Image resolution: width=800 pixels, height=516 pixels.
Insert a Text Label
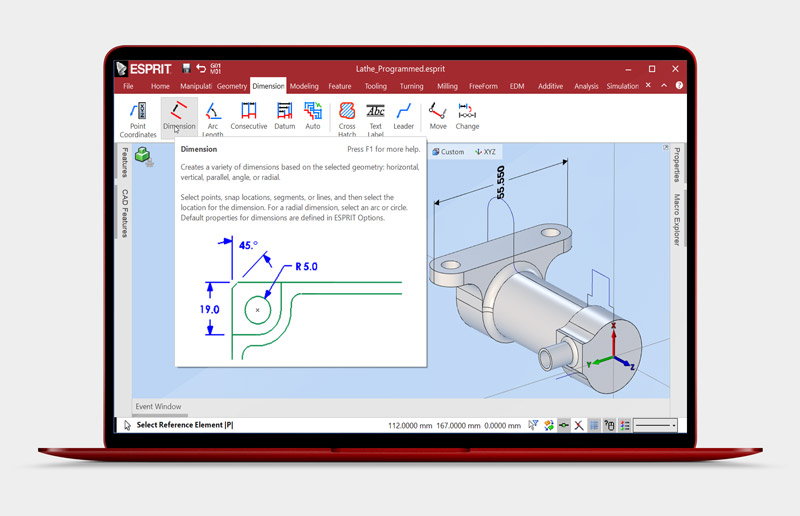coord(375,116)
